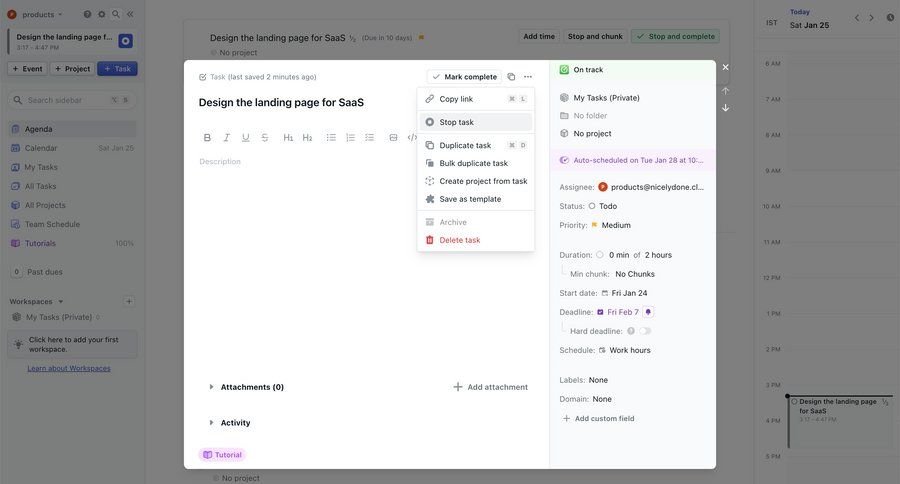This screenshot has width=900, height=484.
Task: Insert checklist in description
Action: click(x=370, y=137)
